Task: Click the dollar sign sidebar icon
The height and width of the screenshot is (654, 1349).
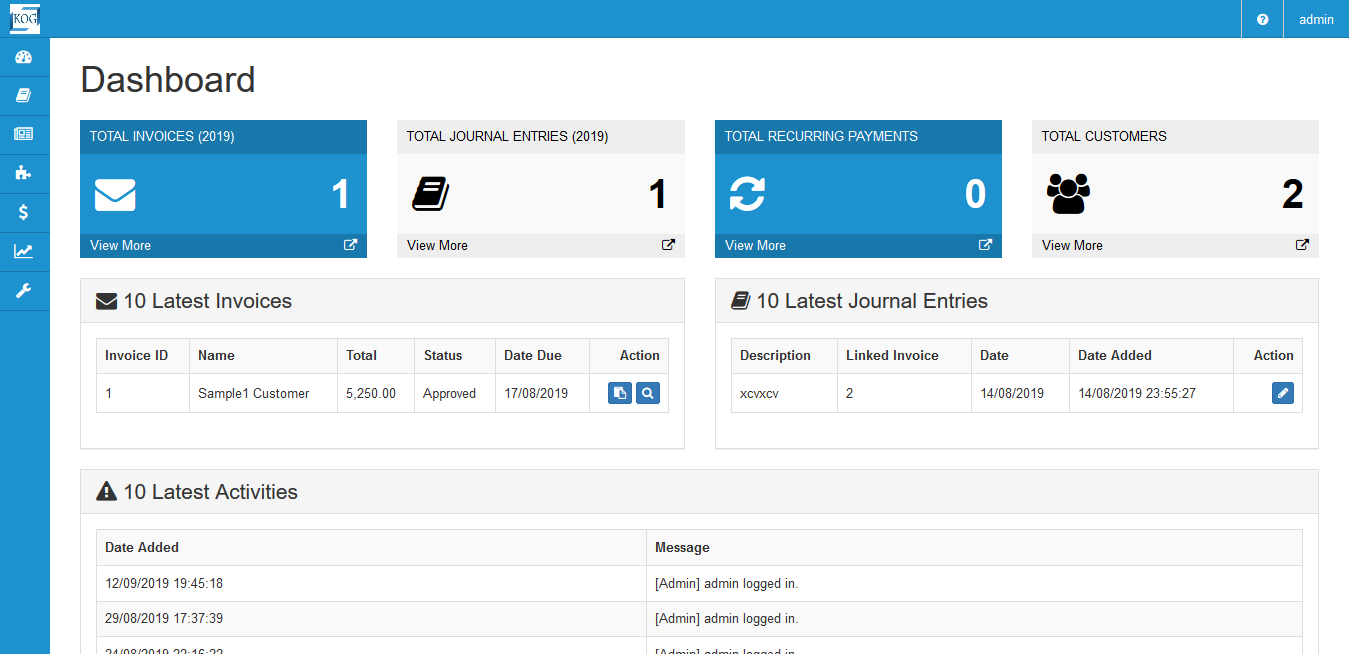Action: pos(23,212)
